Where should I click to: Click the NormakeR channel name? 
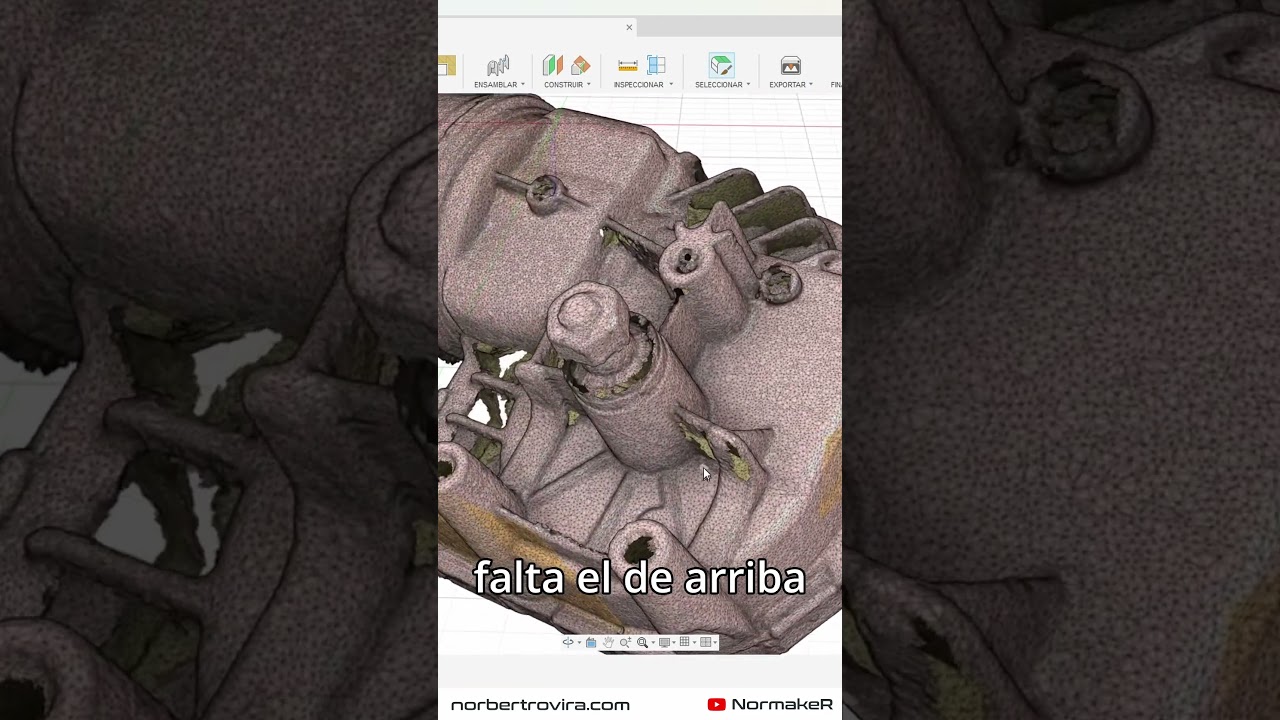[782, 704]
